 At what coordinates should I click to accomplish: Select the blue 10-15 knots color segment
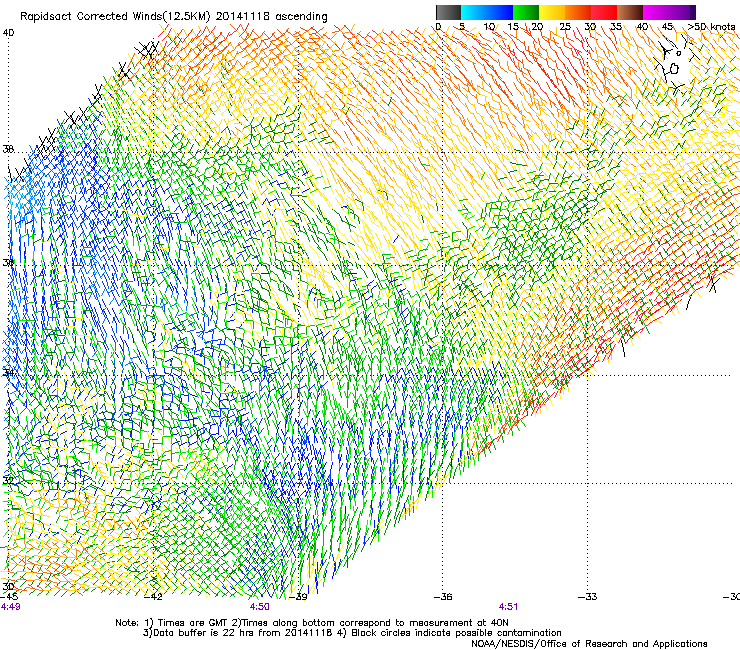point(499,12)
